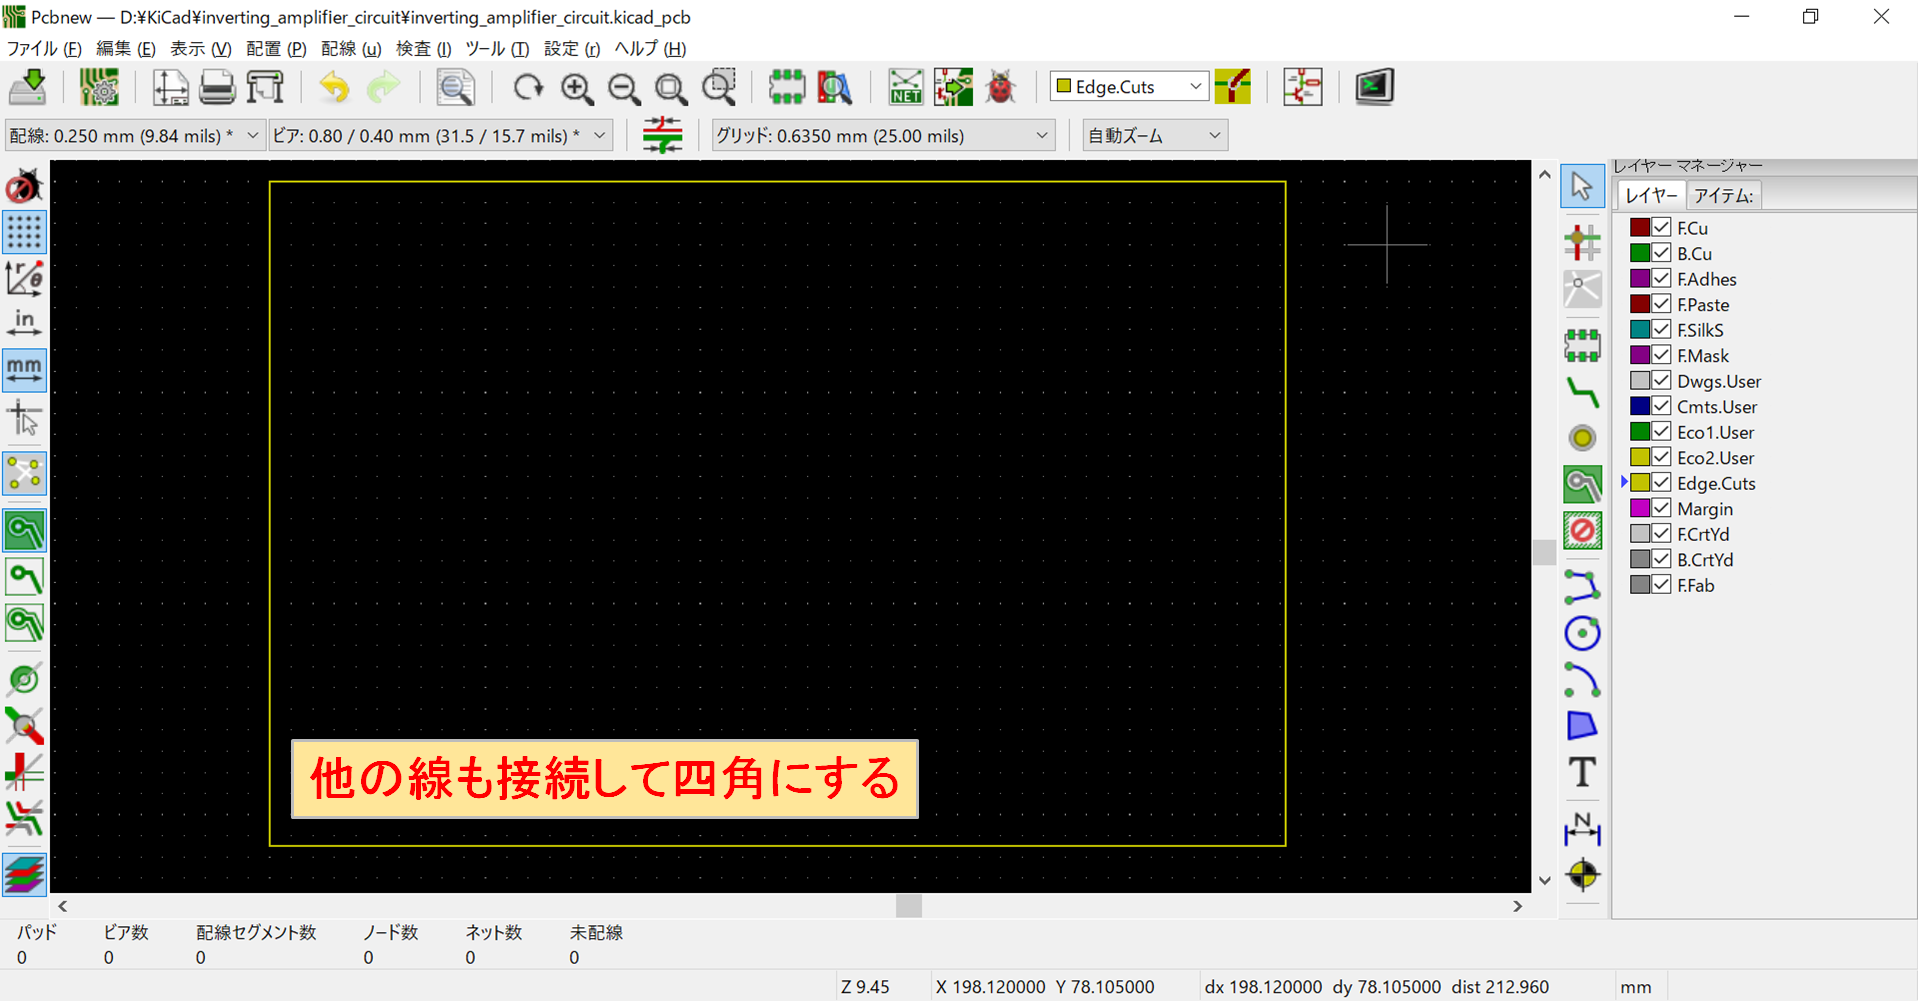Open the 3D viewer

point(1373,87)
